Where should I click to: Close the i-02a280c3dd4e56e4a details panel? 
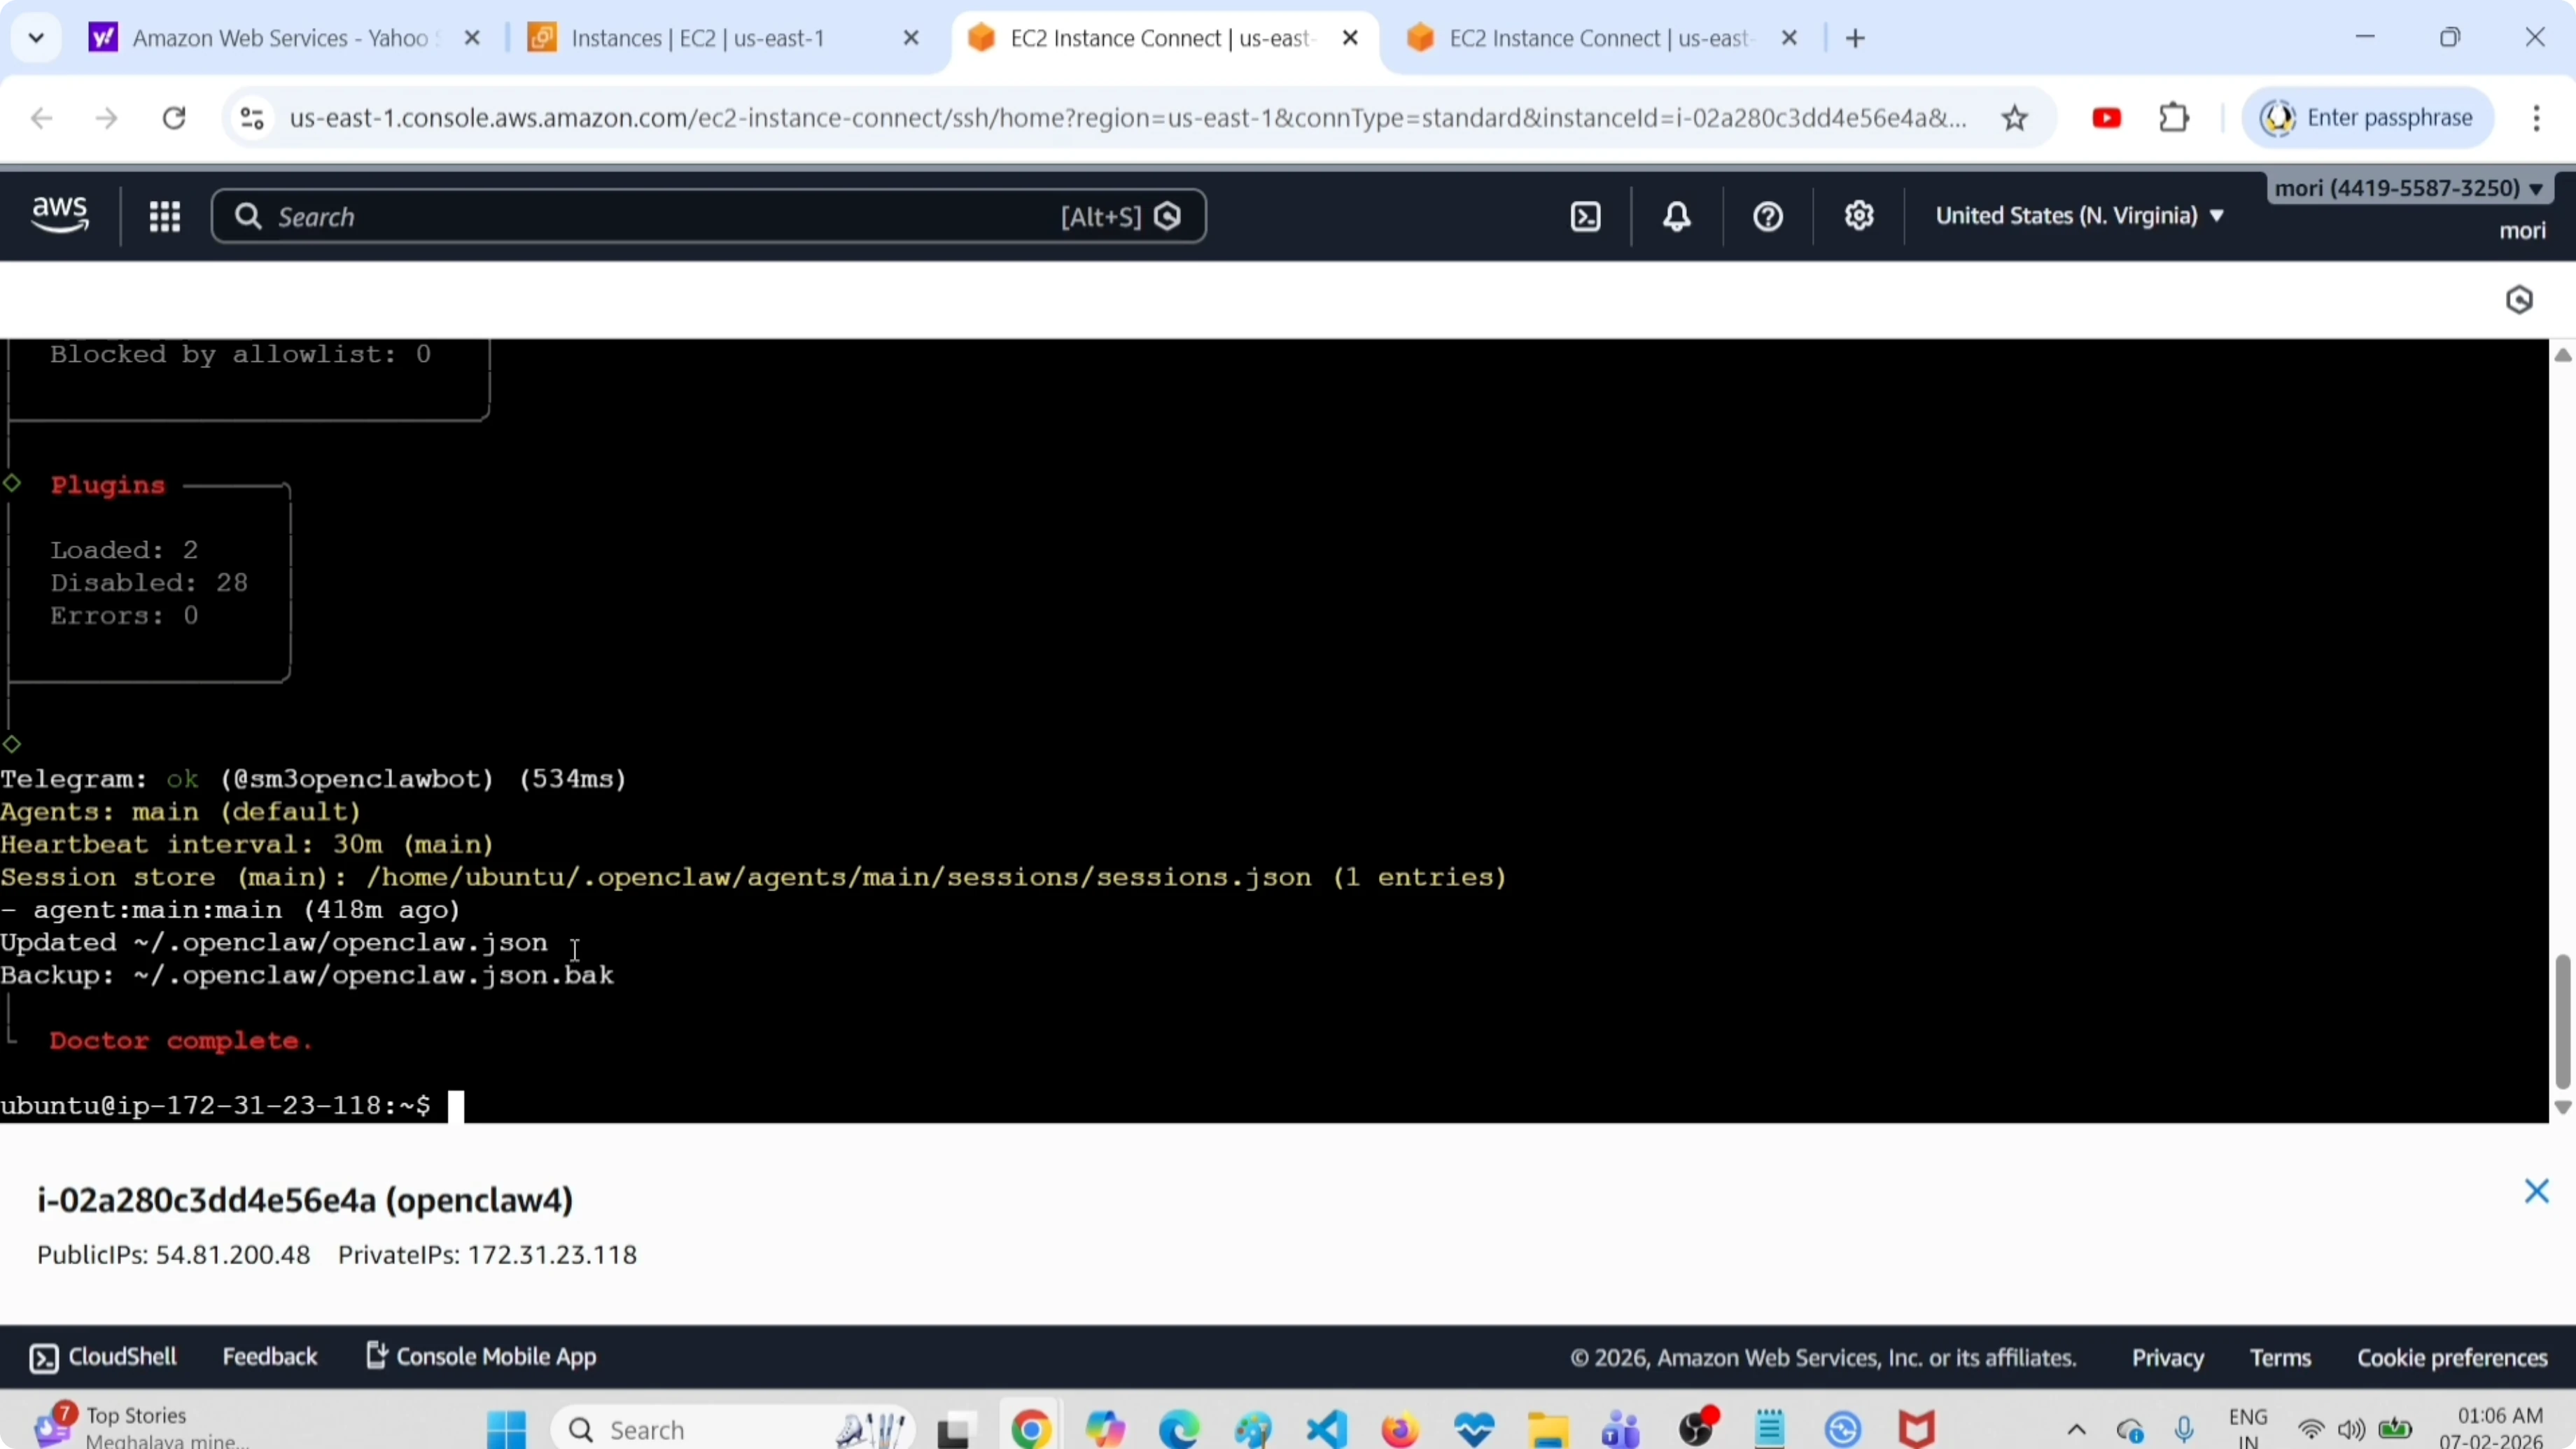(x=2537, y=1191)
